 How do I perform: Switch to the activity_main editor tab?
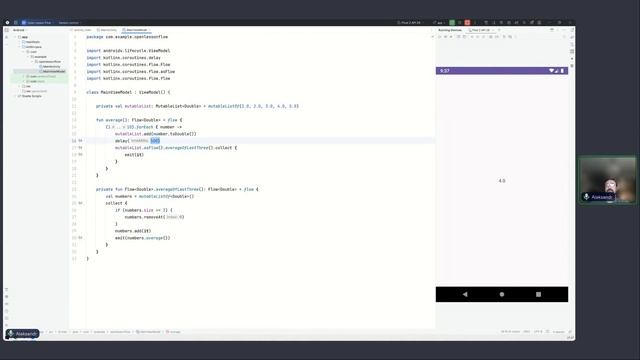81,30
